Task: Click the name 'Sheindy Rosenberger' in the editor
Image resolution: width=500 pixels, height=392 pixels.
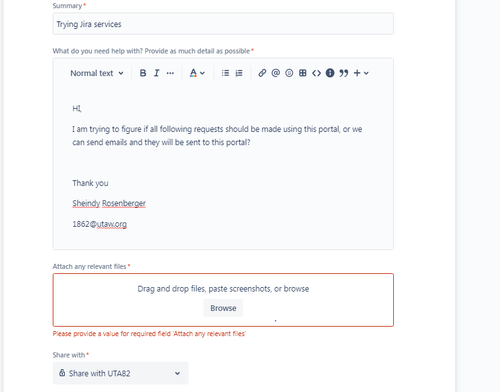Action: (x=109, y=203)
